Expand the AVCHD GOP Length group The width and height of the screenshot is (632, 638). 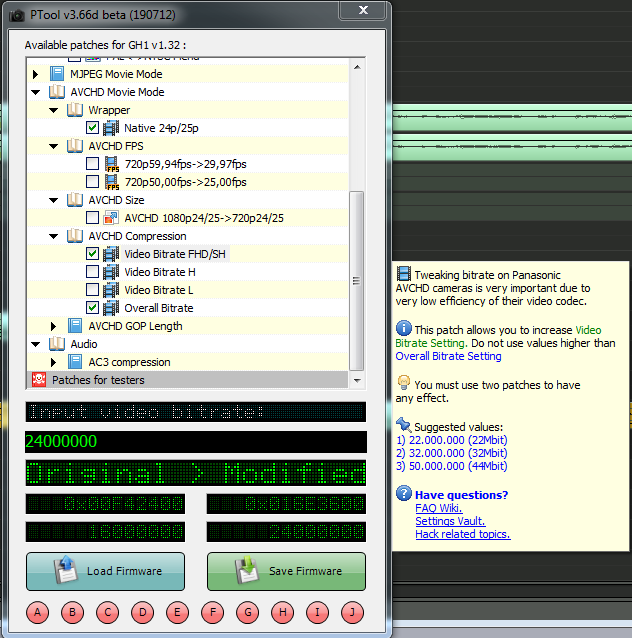pyautogui.click(x=53, y=326)
